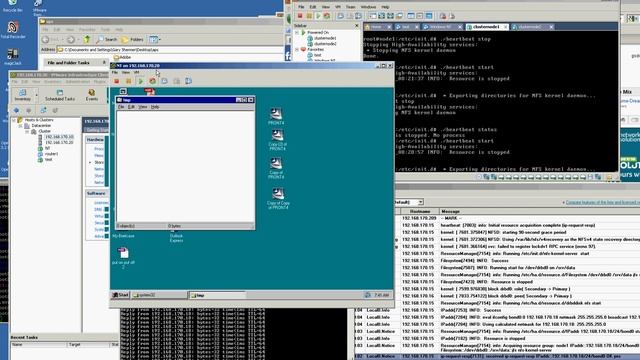Switch to Home tab in VMware Workstation

[x=376, y=27]
